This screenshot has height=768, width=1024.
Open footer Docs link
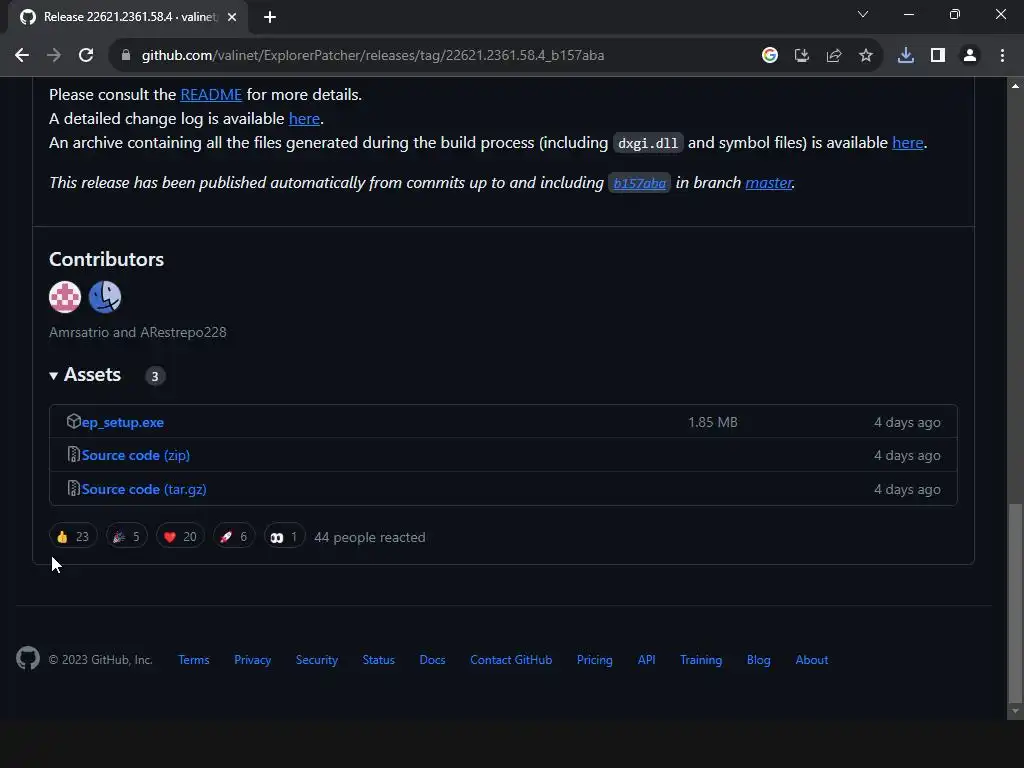[432, 660]
